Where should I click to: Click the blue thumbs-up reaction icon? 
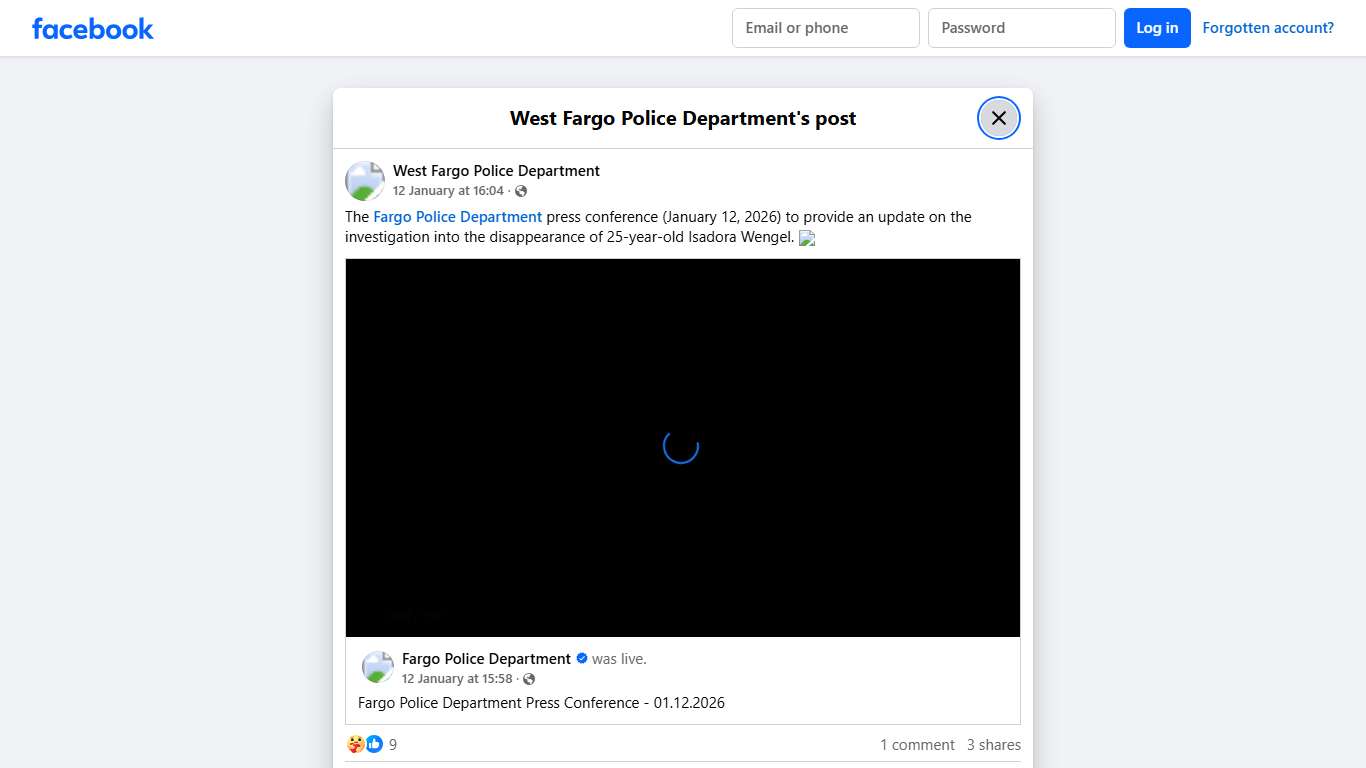[374, 744]
